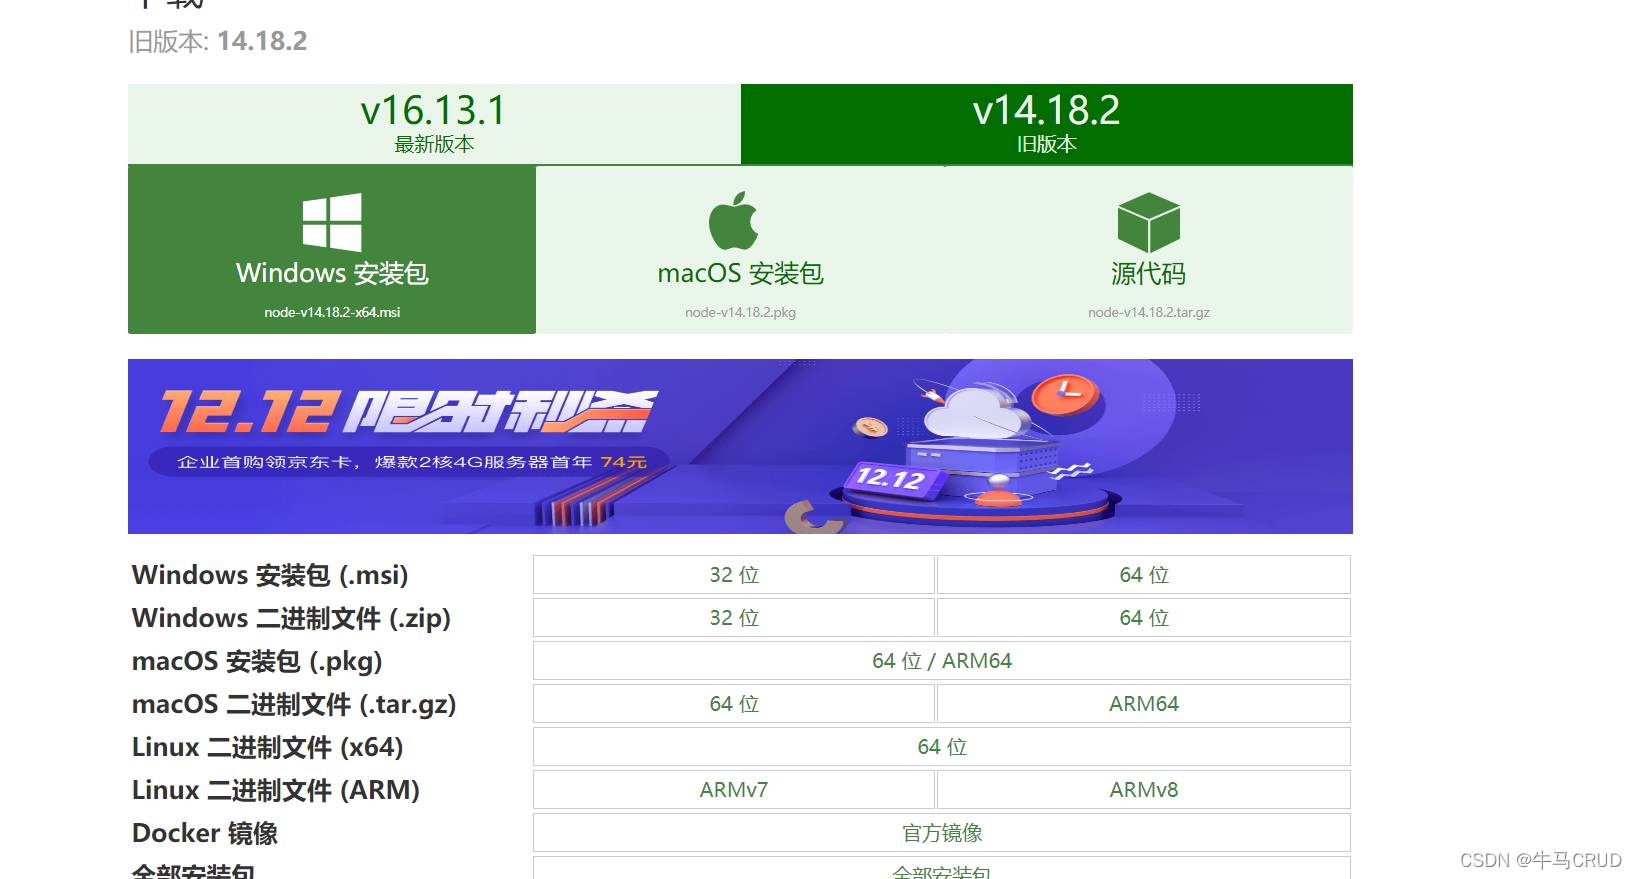The image size is (1637, 879).
Task: Download Linux binary 64-bit (x64)
Action: [x=942, y=747]
